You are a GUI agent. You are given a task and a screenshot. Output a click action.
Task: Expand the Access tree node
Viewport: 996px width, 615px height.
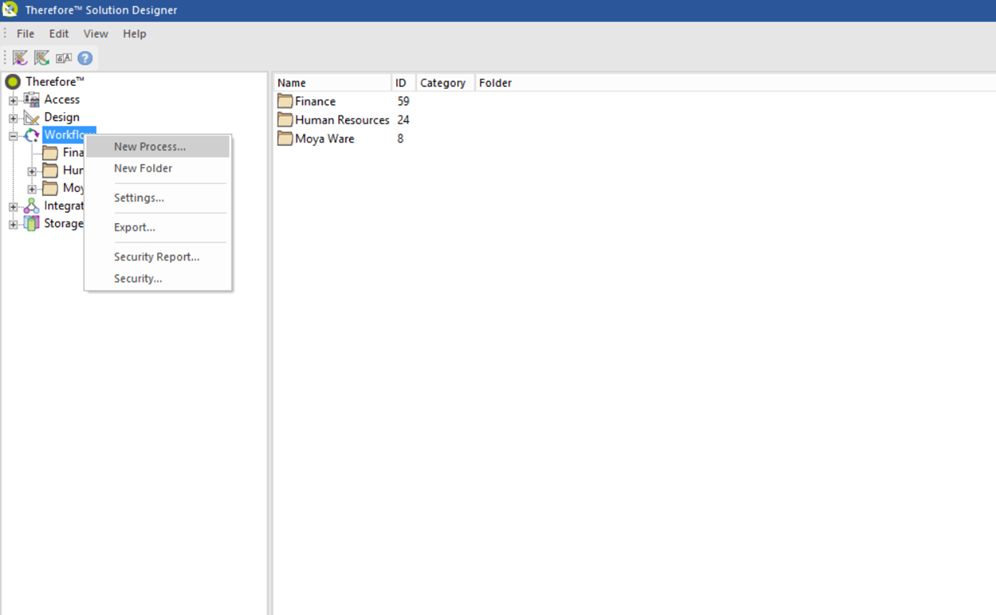point(12,99)
